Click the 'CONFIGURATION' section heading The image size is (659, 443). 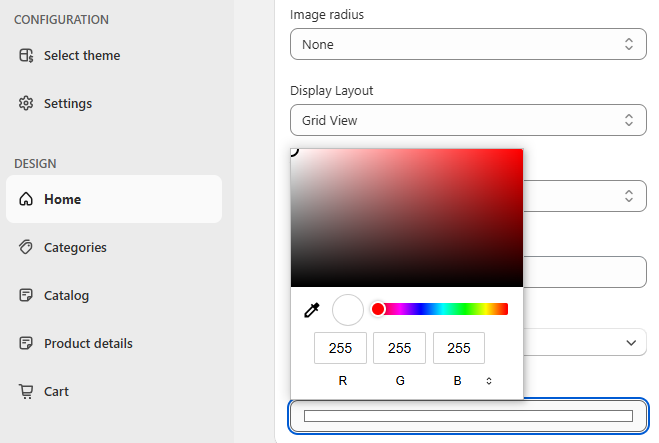tap(61, 20)
